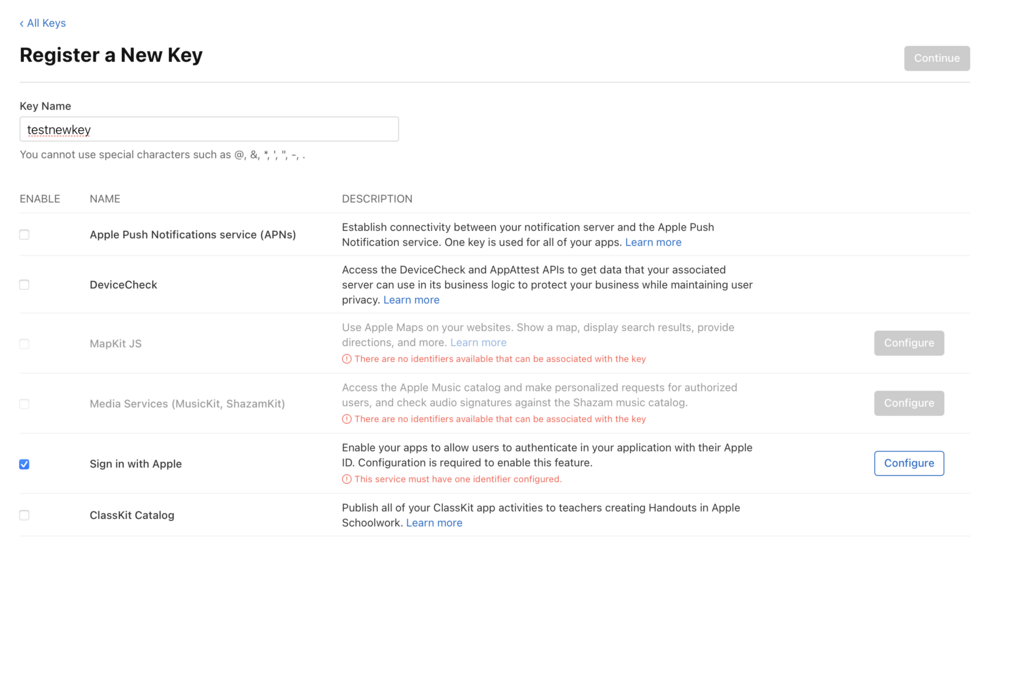Toggle the MapKit JS checkbox
This screenshot has height=673, width=1024.
click(24, 344)
